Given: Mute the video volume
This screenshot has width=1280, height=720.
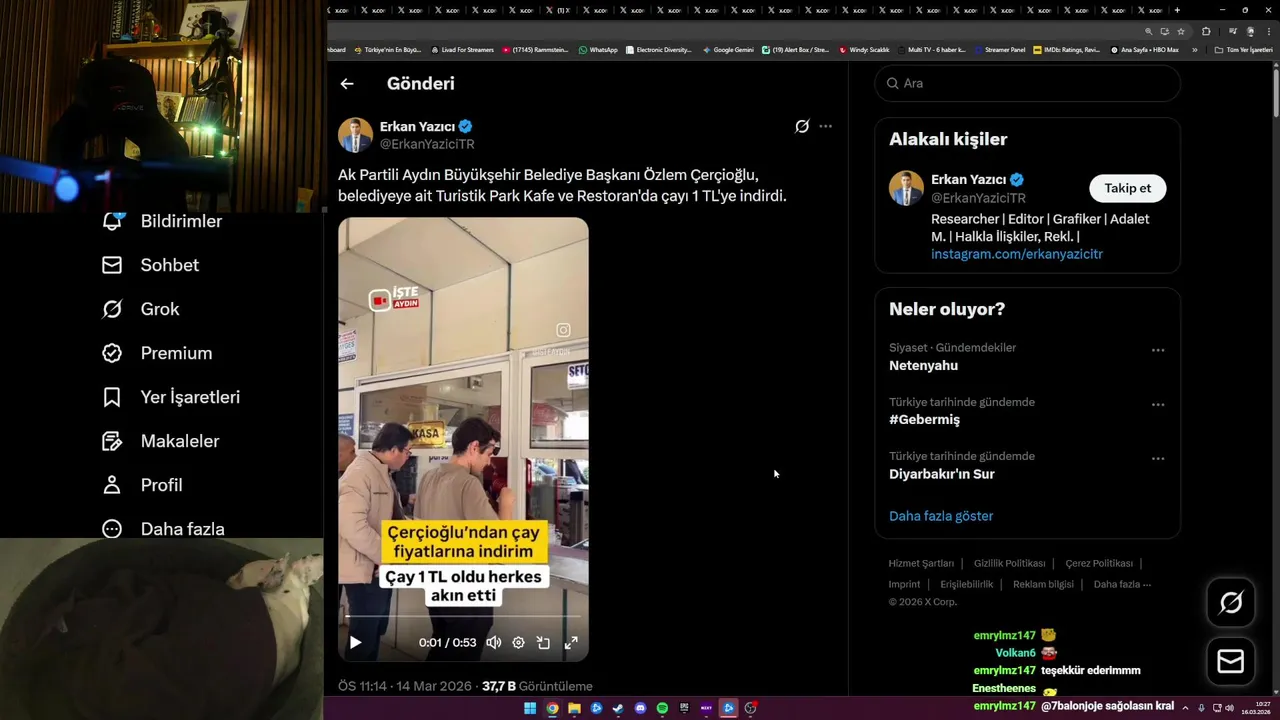Looking at the screenshot, I should [x=494, y=643].
